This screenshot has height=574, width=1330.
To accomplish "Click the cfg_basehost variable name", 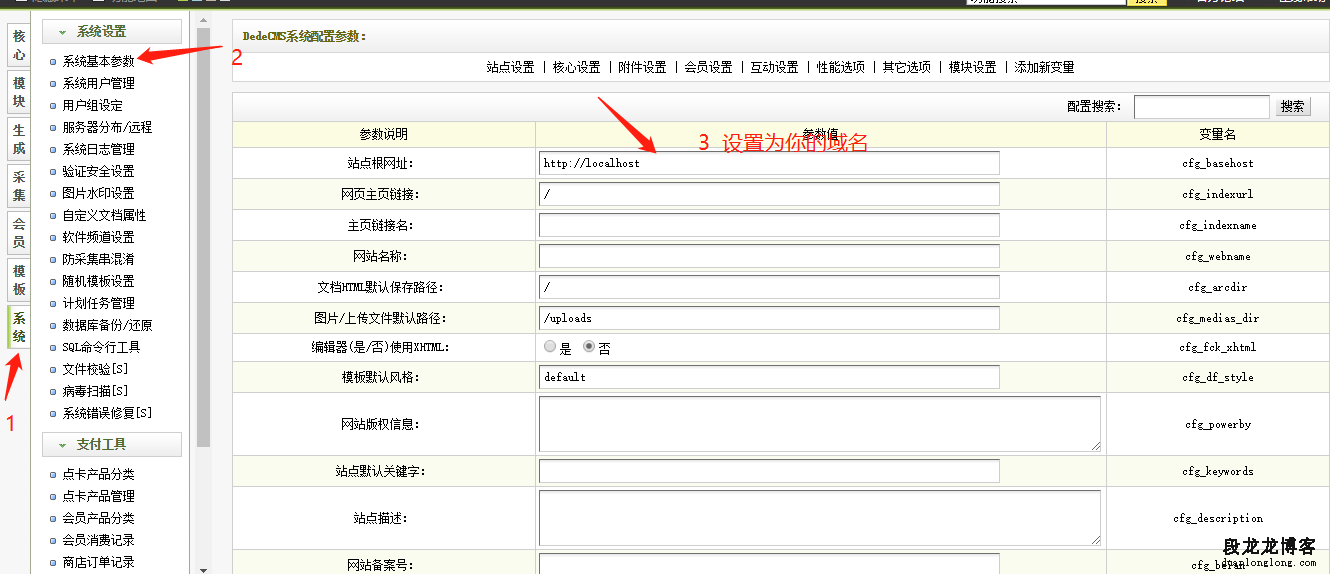I will [1217, 163].
